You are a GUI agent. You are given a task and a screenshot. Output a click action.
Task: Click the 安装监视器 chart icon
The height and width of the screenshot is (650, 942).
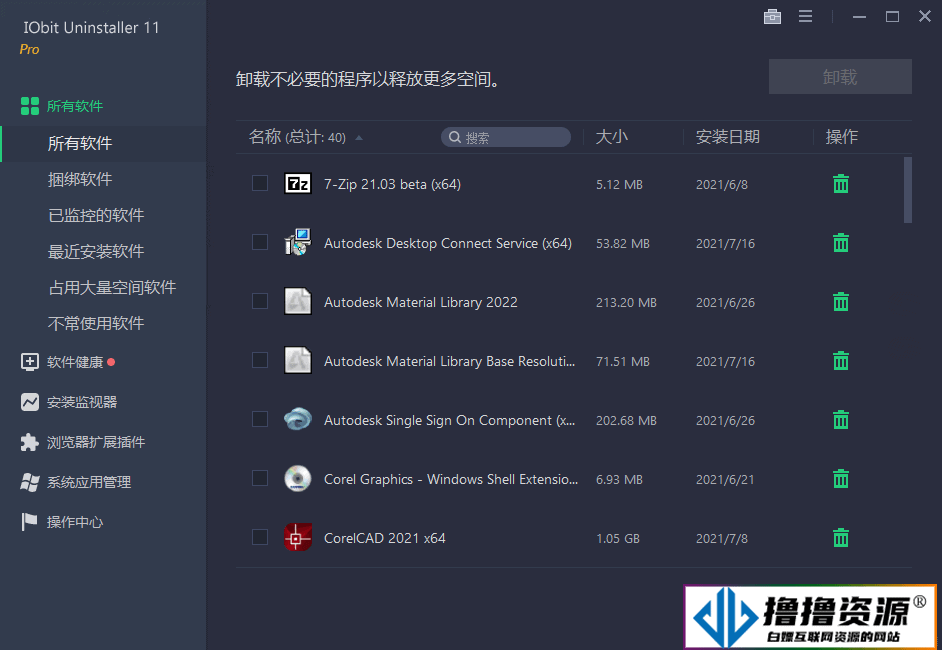point(29,402)
